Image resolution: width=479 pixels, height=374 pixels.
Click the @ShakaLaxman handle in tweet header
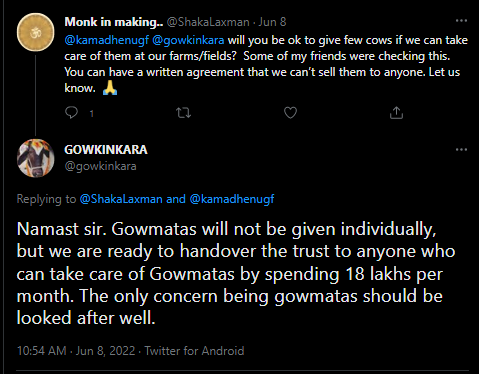click(x=208, y=22)
